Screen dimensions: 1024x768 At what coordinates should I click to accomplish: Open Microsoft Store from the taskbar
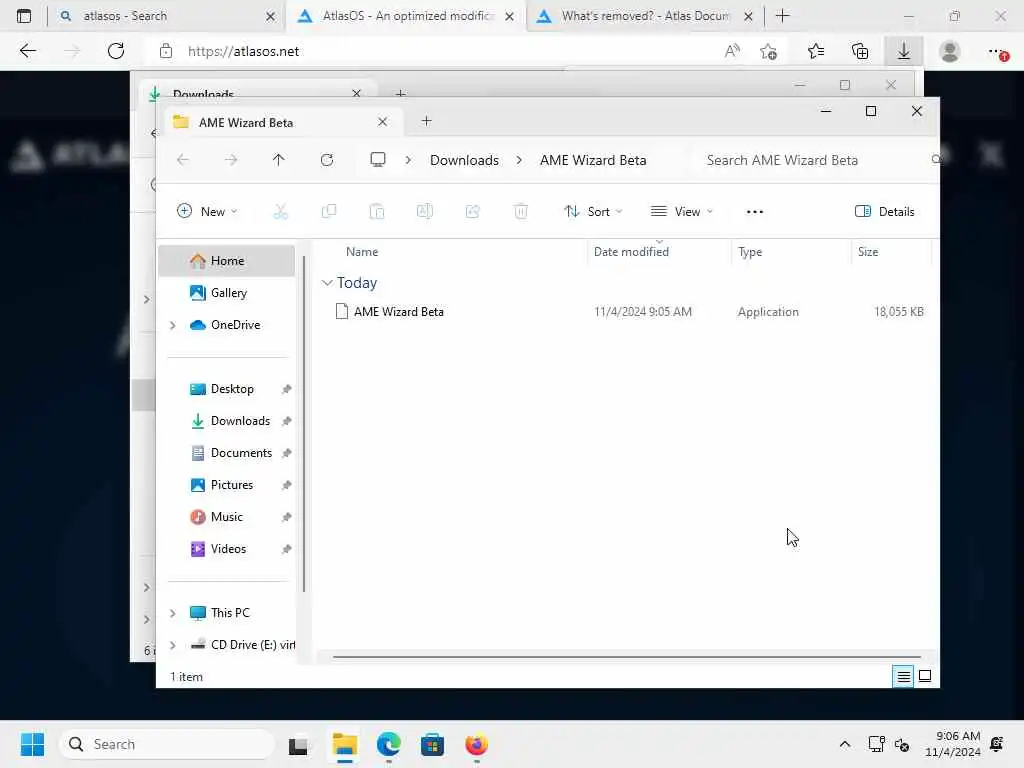click(432, 744)
